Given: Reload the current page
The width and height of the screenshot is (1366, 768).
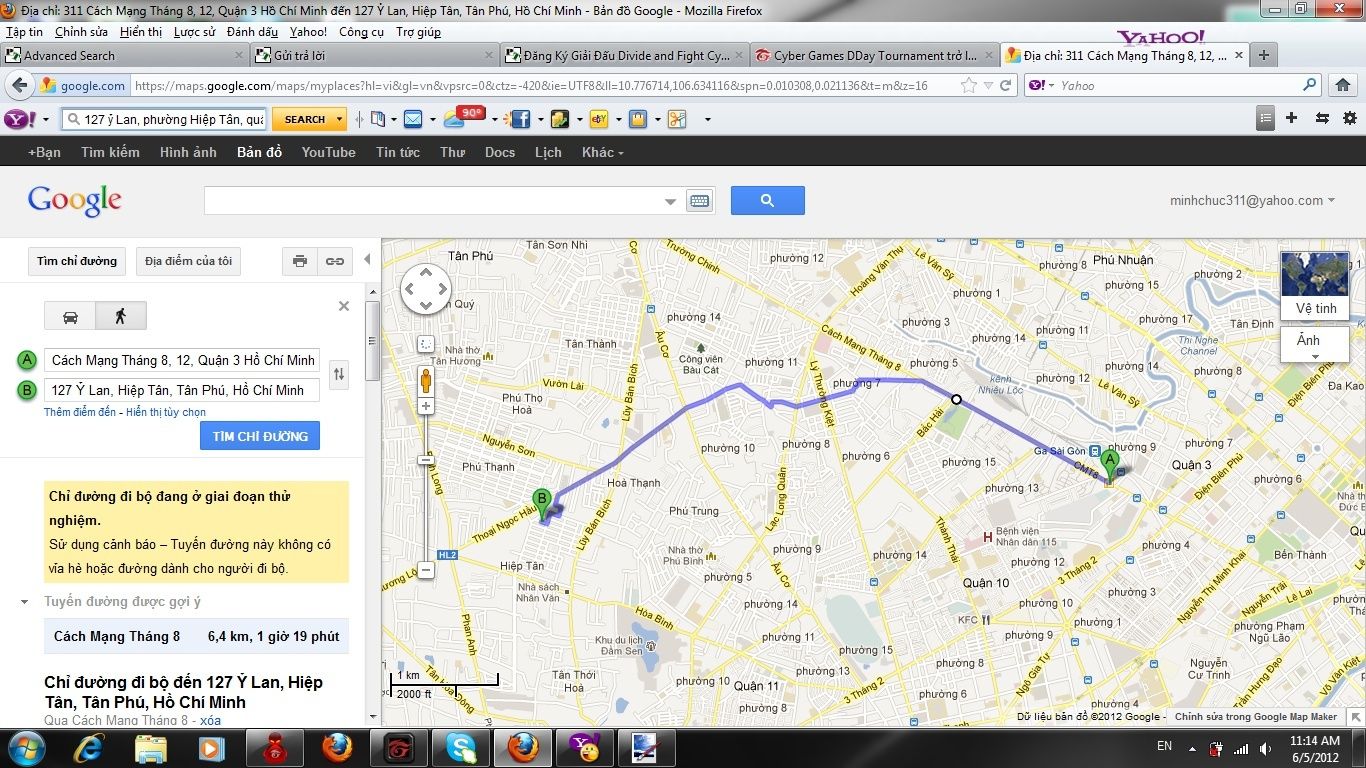Looking at the screenshot, I should click(x=1006, y=86).
